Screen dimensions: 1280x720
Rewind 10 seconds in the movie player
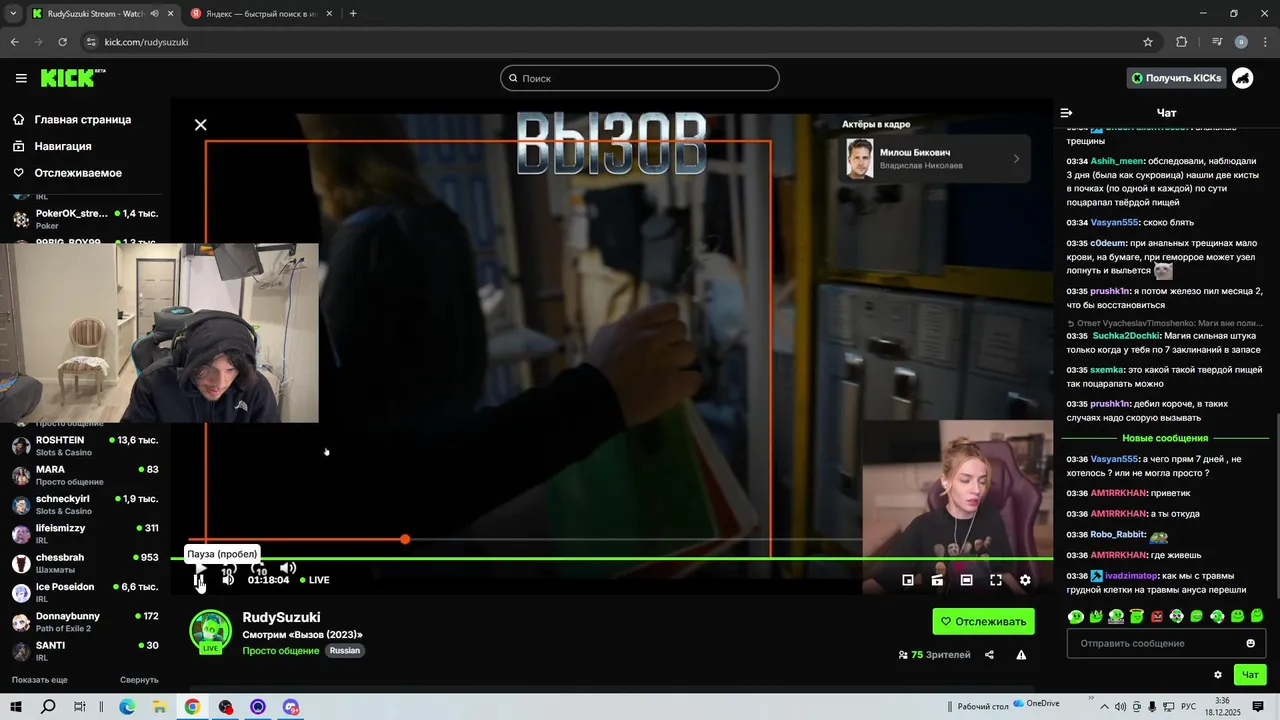pos(229,569)
